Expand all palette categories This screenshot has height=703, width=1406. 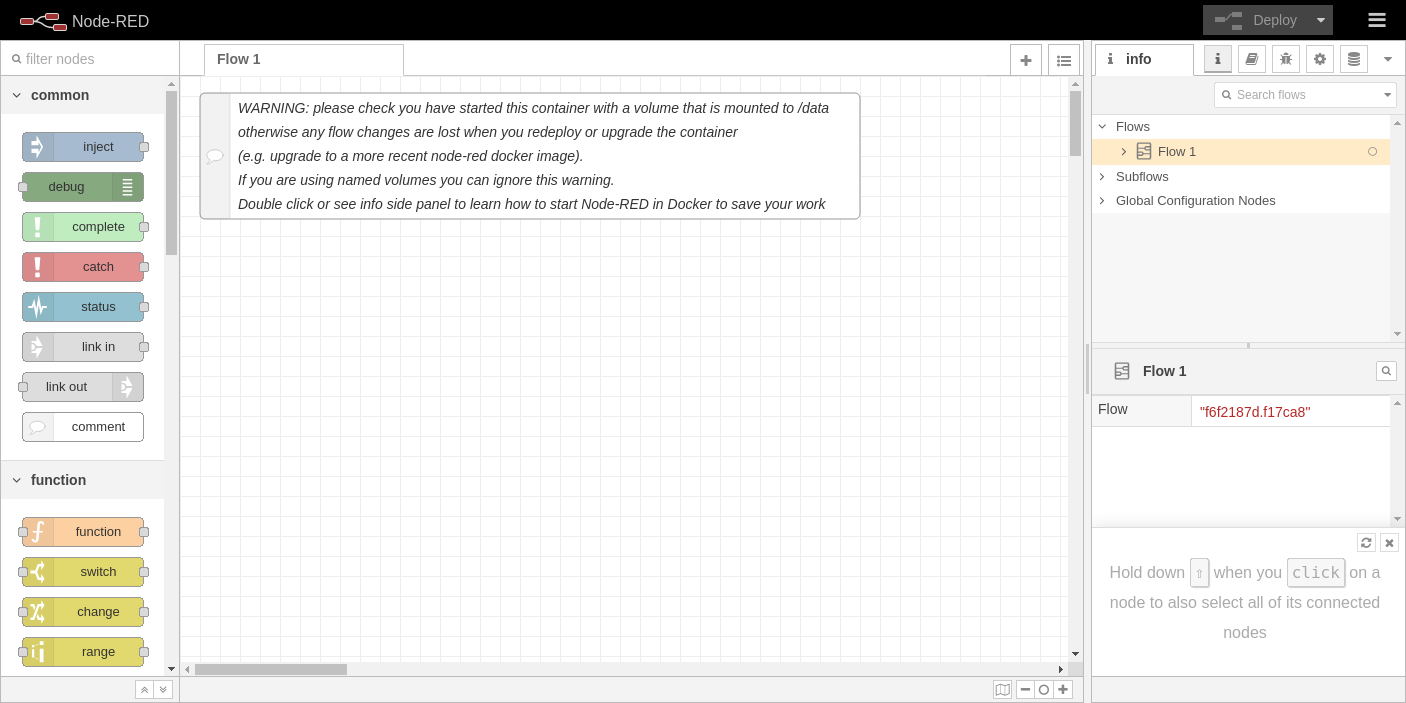click(163, 690)
